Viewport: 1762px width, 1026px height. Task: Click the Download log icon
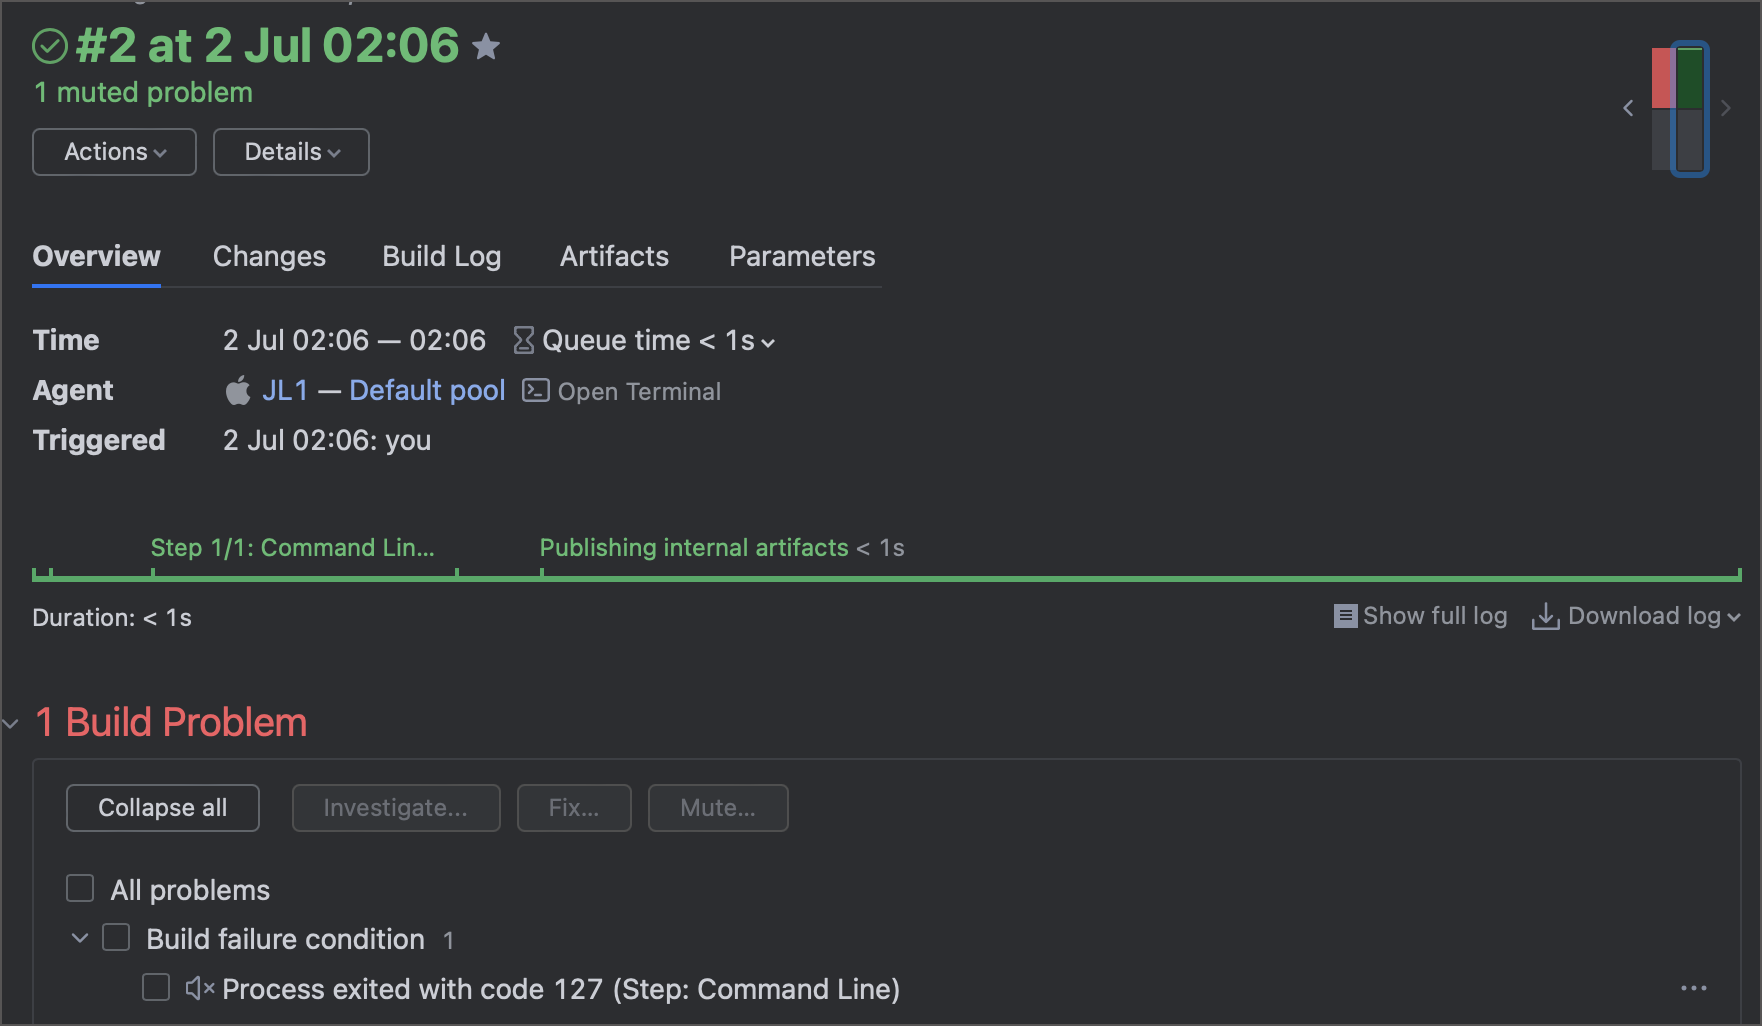1545,616
